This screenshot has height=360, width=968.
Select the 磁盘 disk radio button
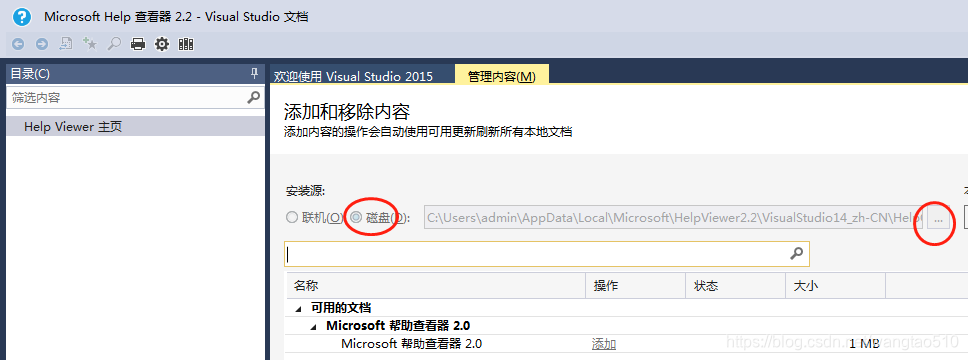pos(356,217)
